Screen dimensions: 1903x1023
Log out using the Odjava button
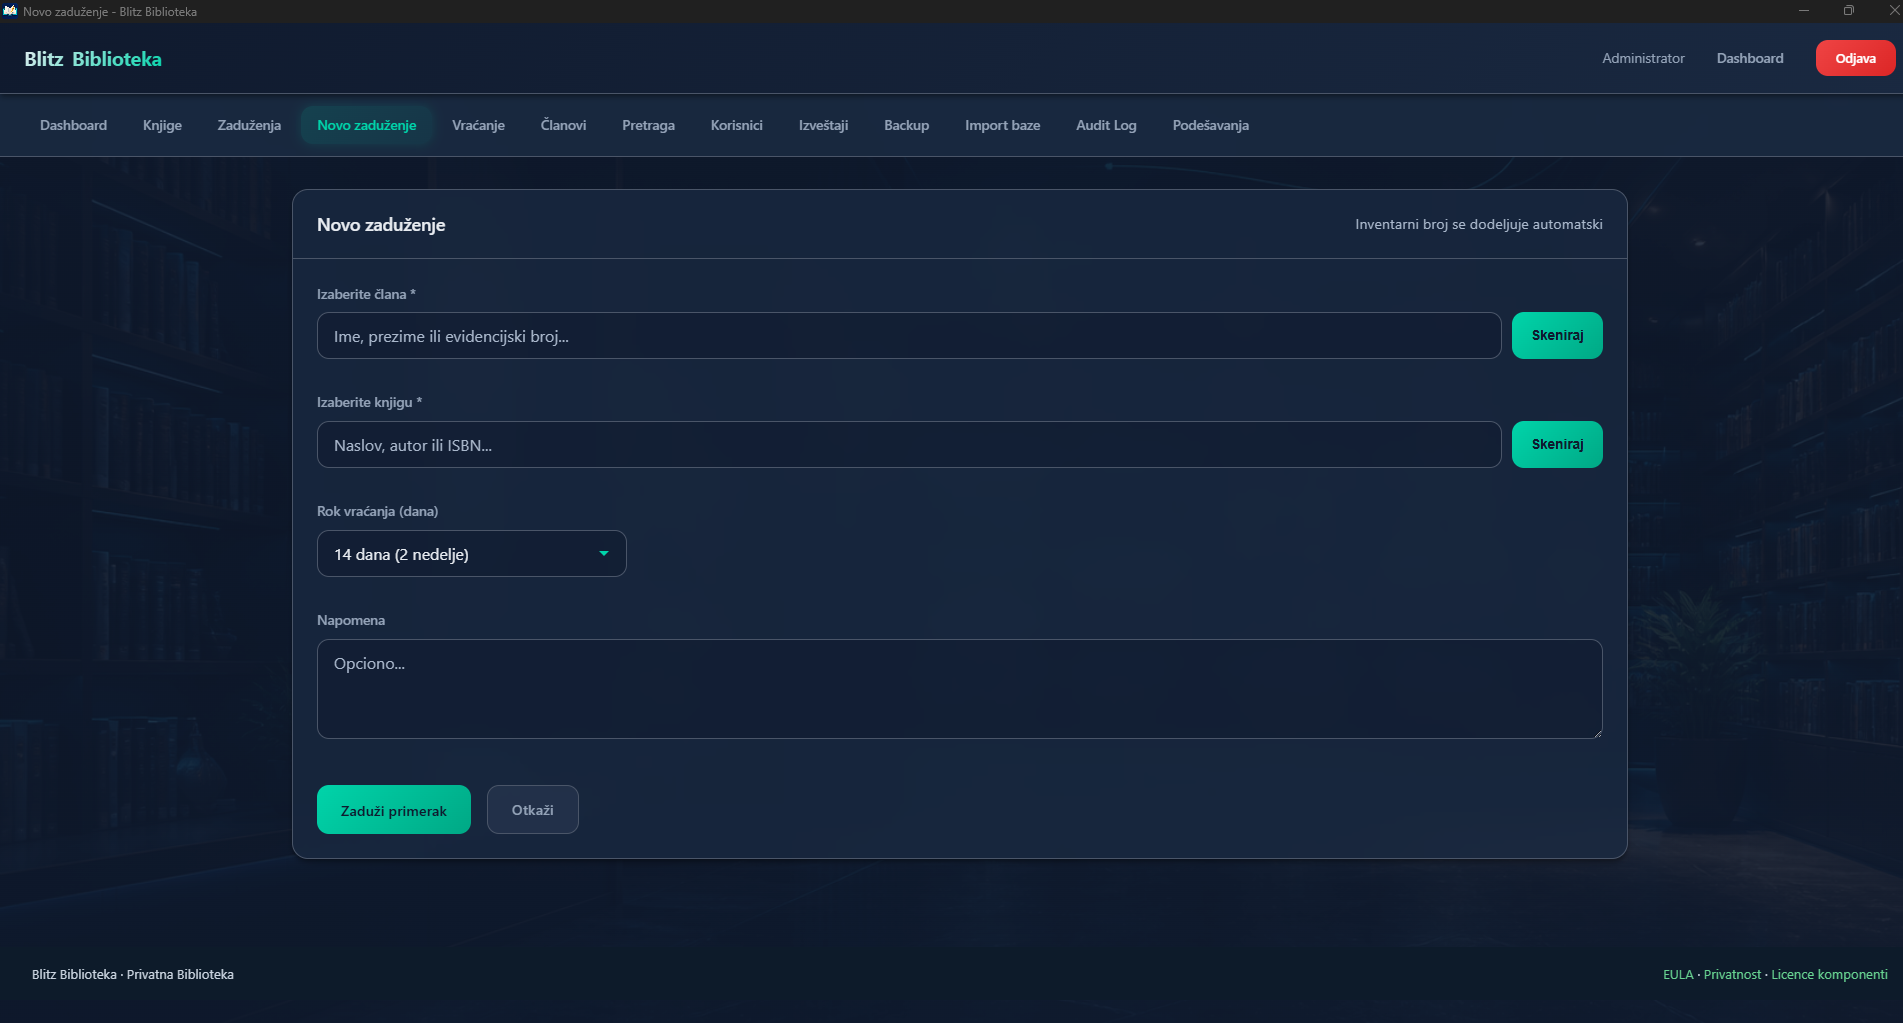[x=1855, y=58]
